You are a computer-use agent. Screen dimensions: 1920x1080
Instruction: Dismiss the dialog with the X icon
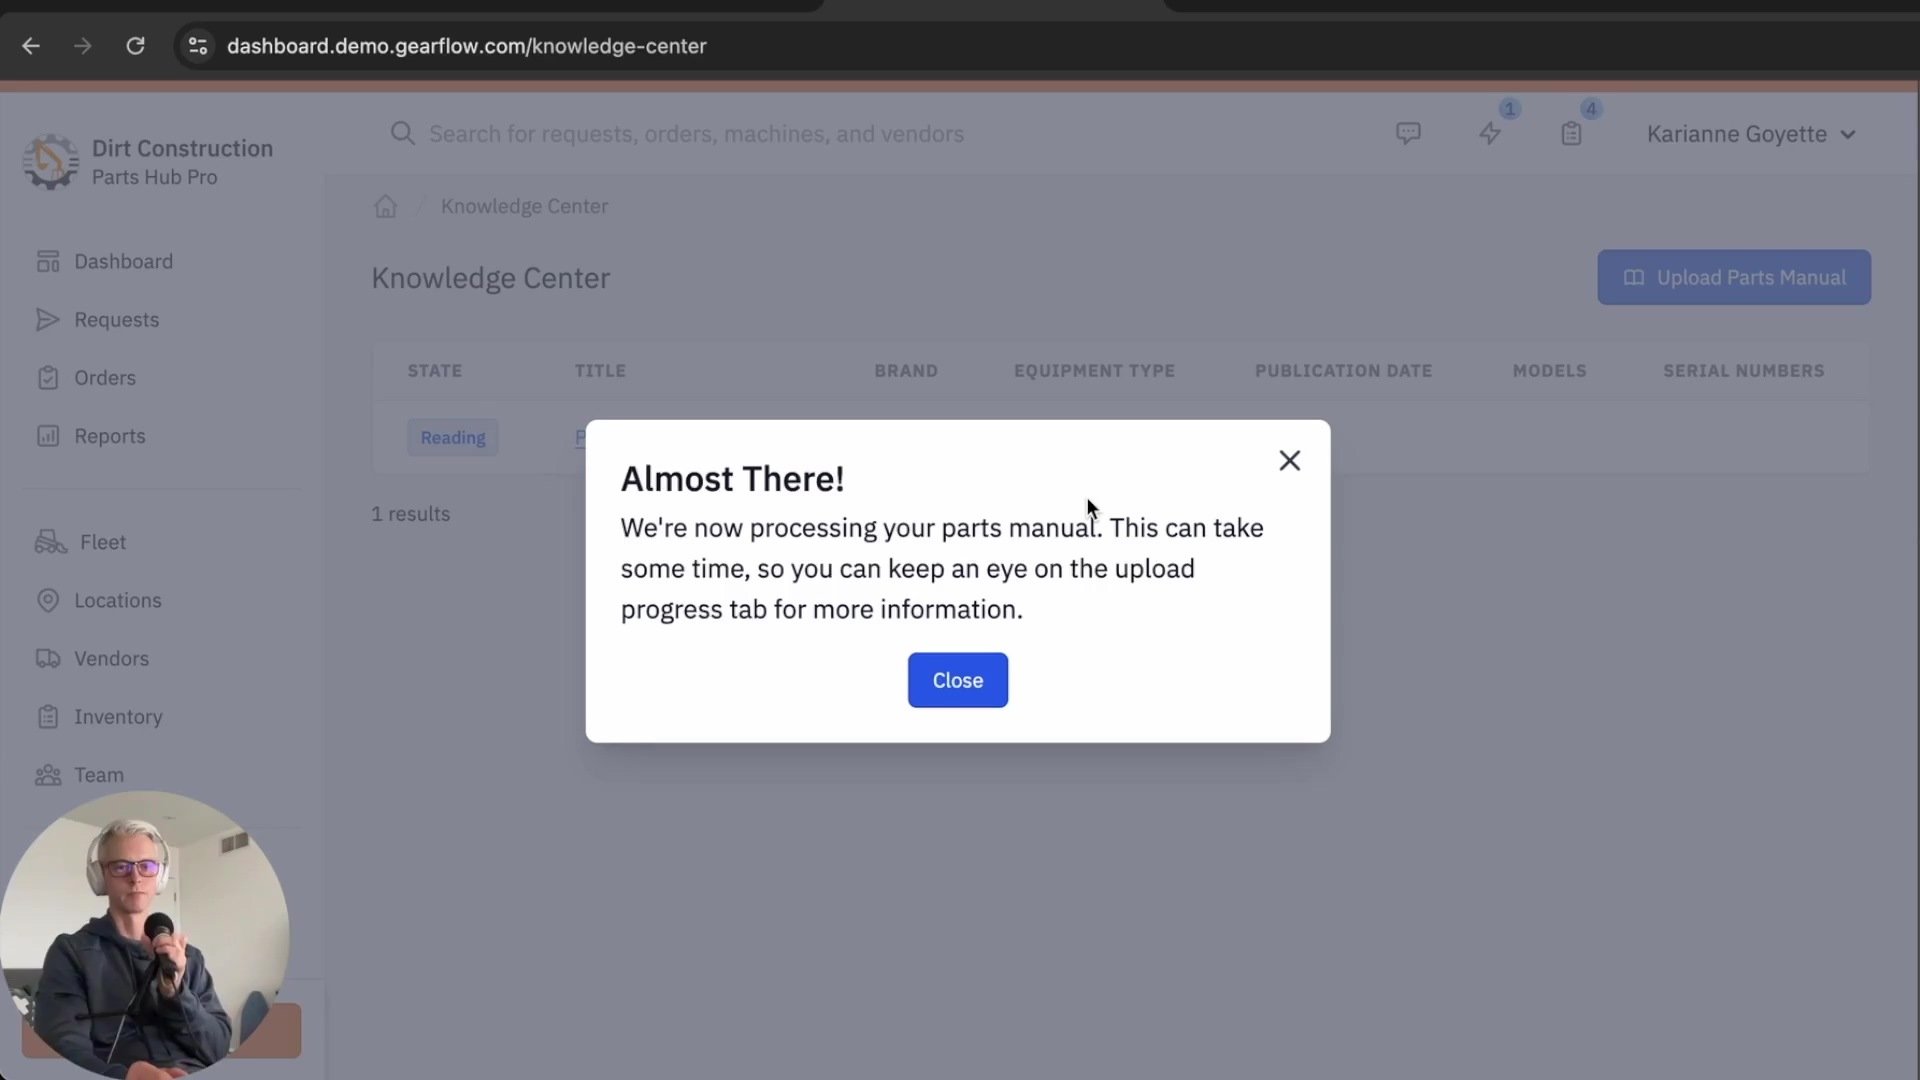(x=1289, y=460)
